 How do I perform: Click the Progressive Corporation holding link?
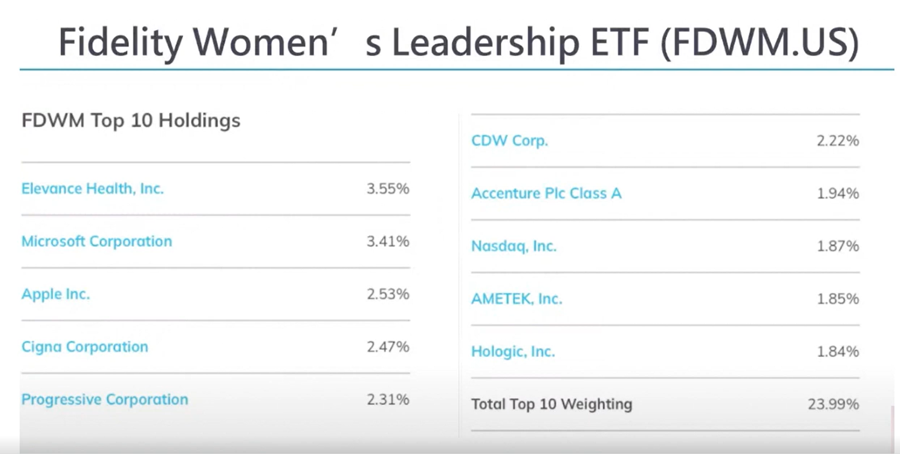click(x=104, y=399)
